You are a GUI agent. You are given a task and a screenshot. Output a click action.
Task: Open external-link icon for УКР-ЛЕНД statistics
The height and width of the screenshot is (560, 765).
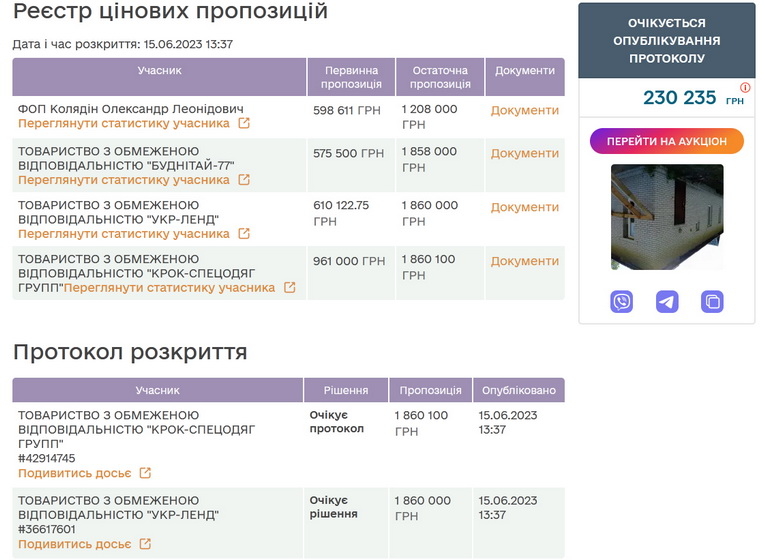(244, 234)
